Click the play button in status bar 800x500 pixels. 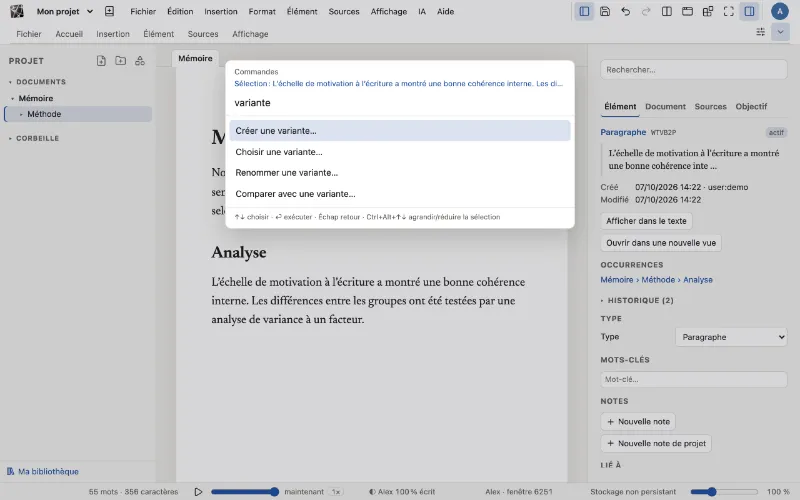(x=198, y=492)
